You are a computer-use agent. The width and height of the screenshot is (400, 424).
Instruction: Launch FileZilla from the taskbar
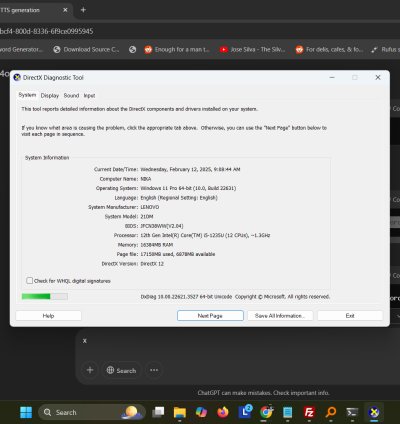pyautogui.click(x=309, y=412)
